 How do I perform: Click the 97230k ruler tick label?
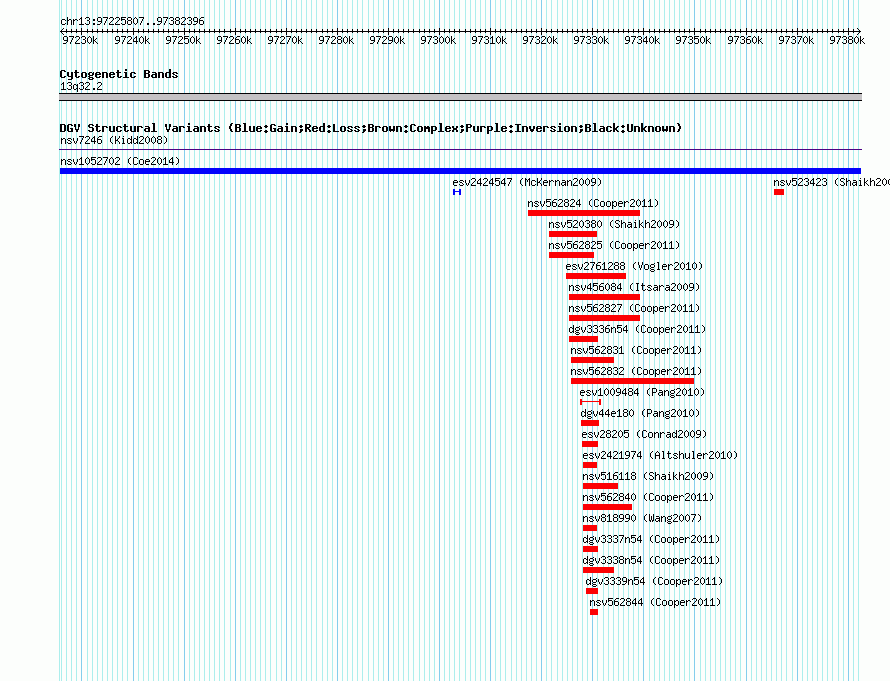(x=80, y=40)
